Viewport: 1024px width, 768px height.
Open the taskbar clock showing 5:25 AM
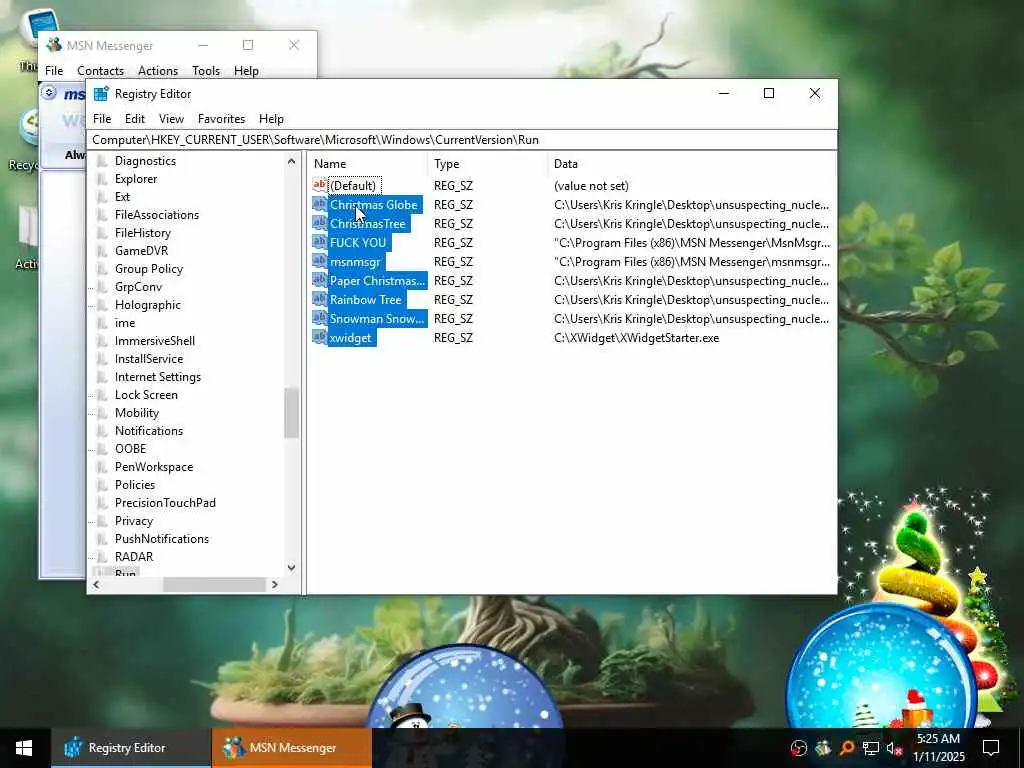938,748
